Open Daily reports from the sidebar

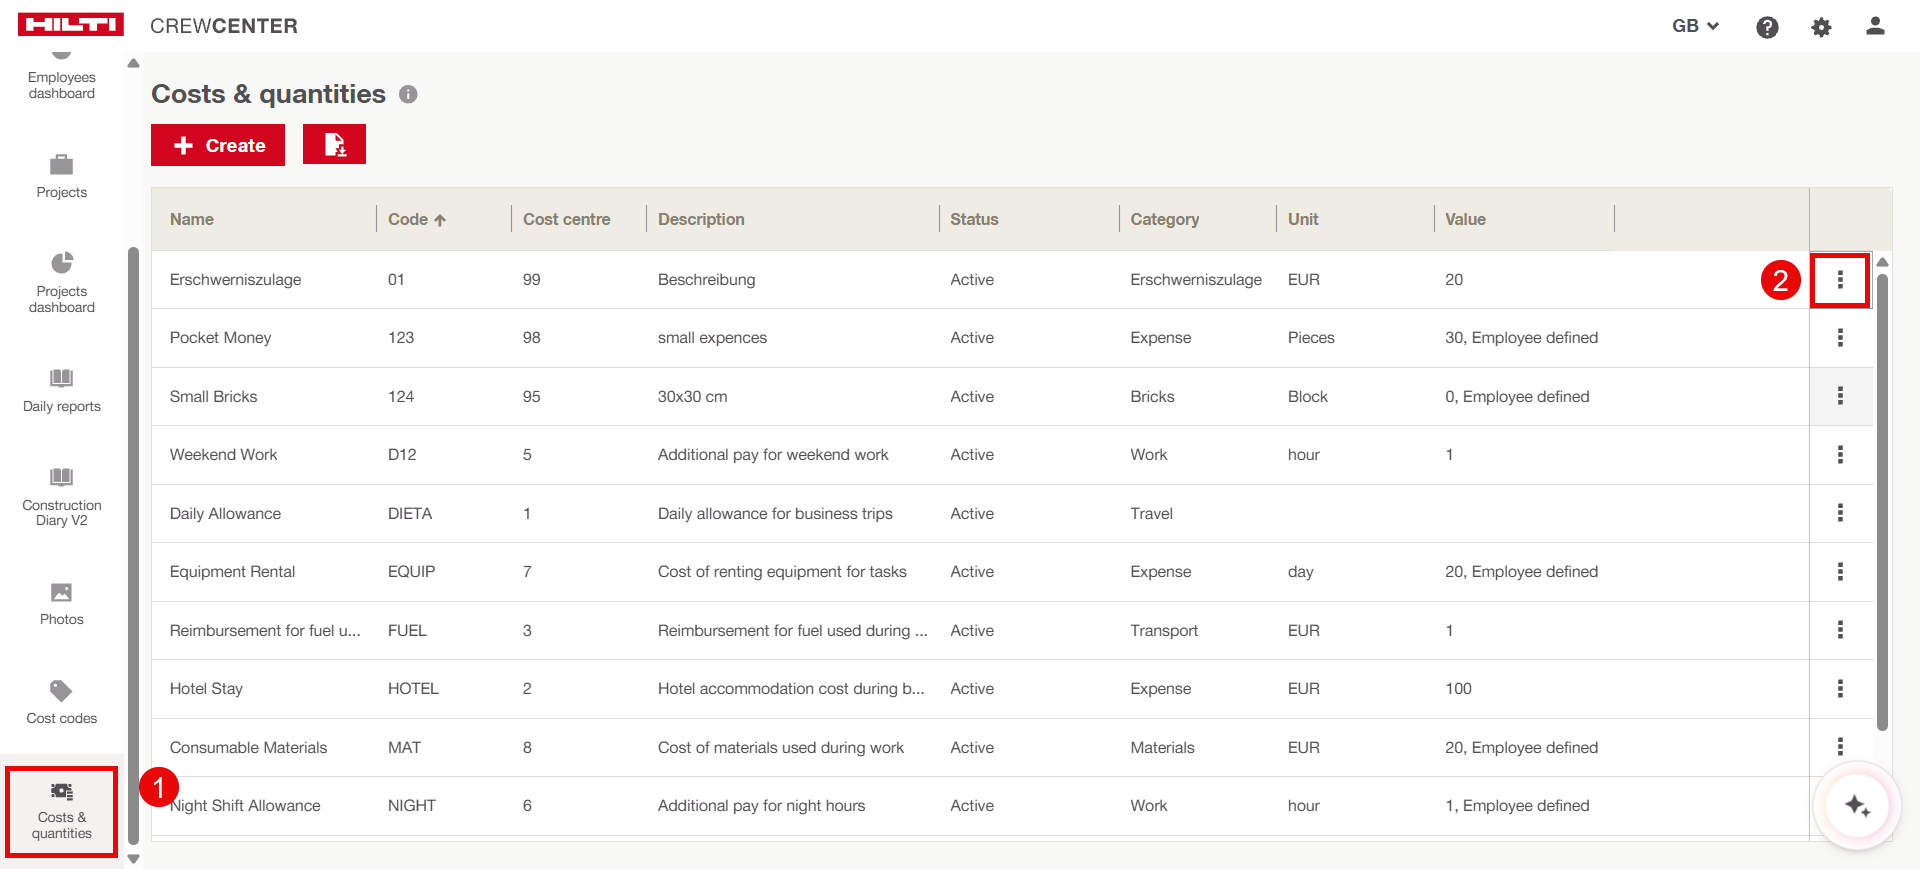pos(61,390)
